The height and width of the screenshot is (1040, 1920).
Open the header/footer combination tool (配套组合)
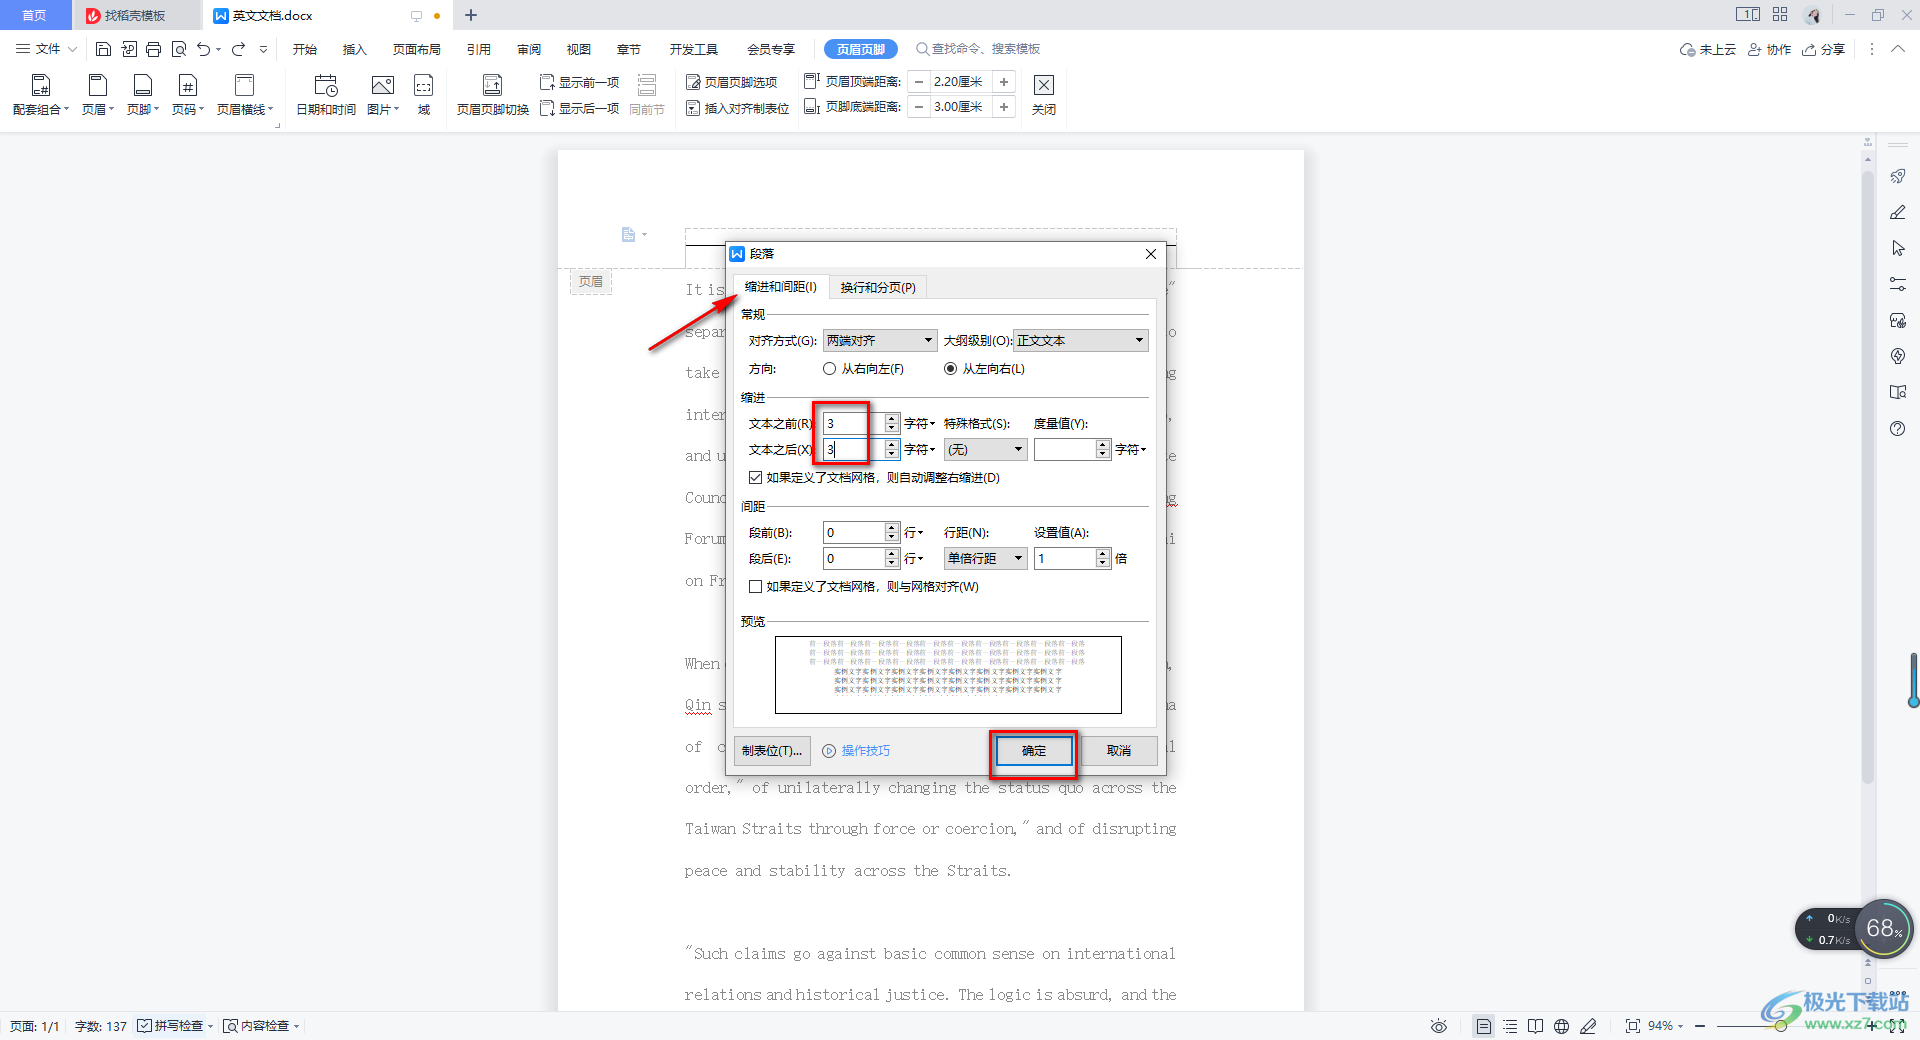pos(40,95)
